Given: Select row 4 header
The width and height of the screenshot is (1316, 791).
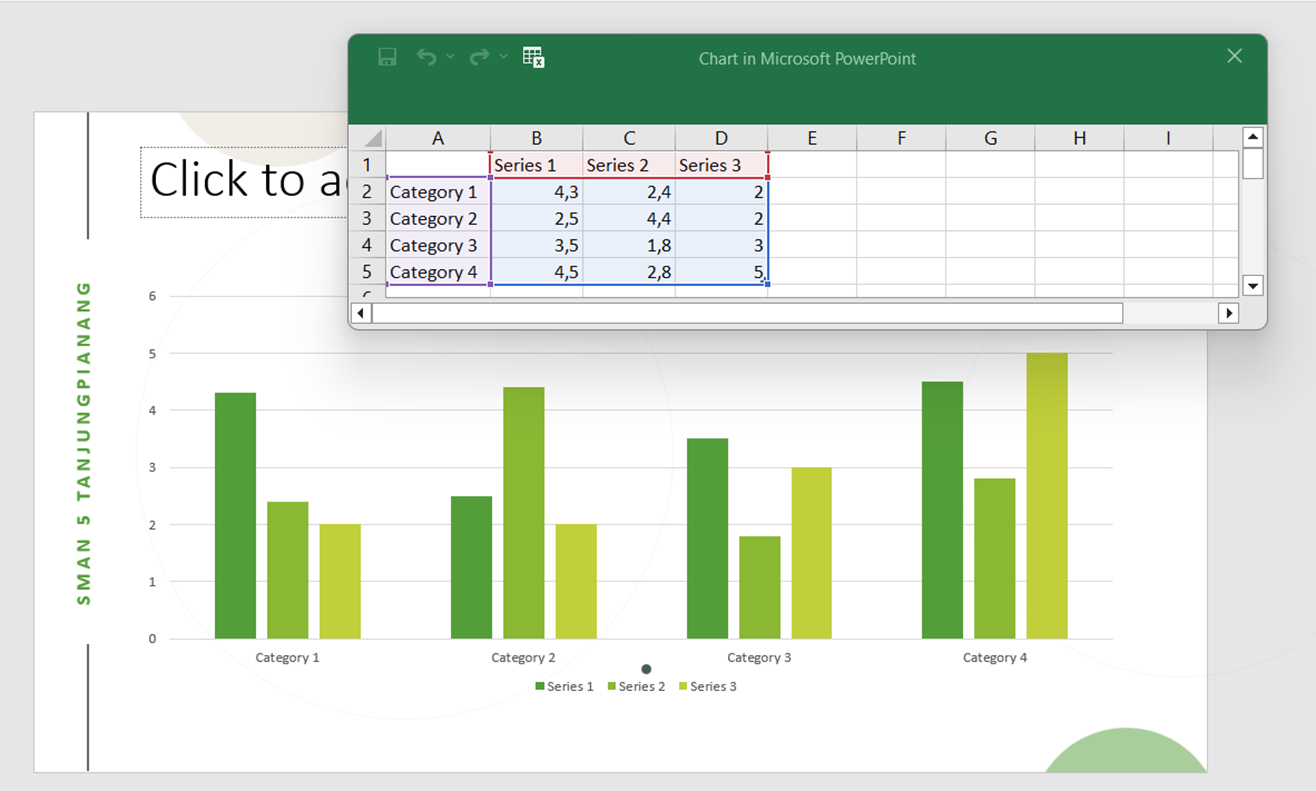Looking at the screenshot, I should coord(367,245).
